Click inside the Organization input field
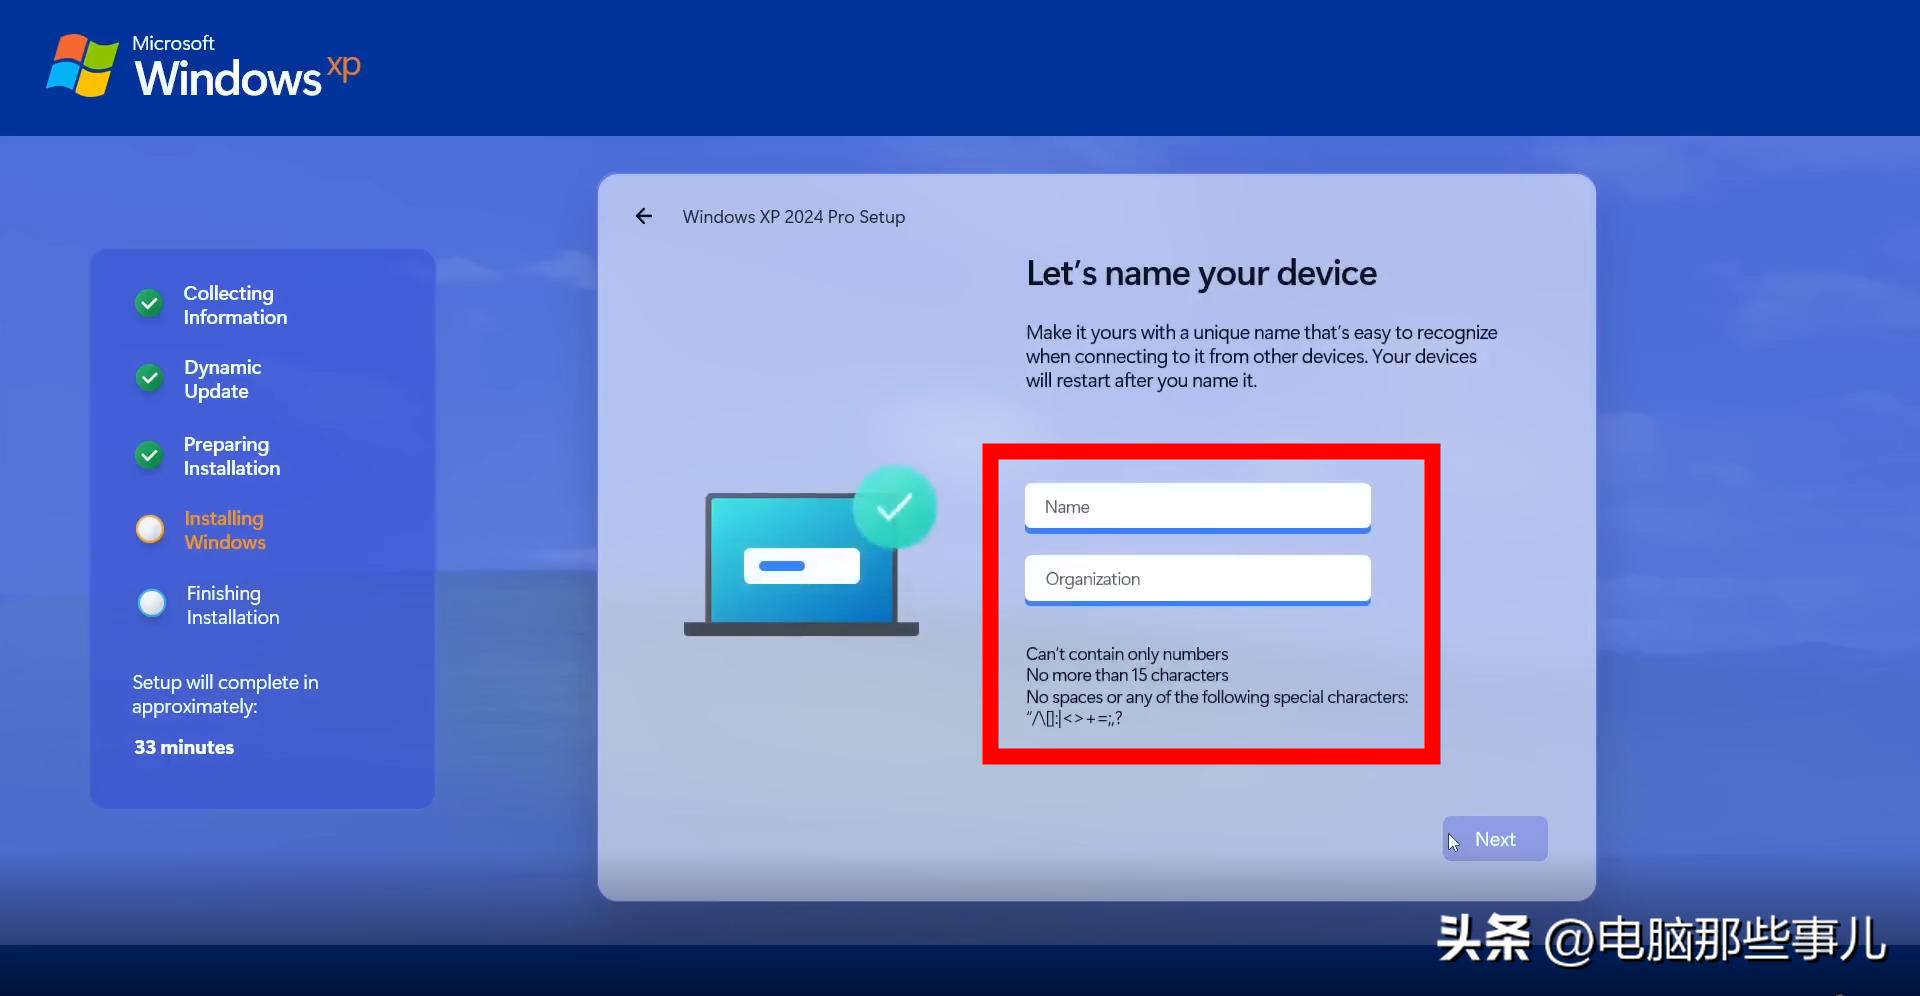 [1197, 578]
